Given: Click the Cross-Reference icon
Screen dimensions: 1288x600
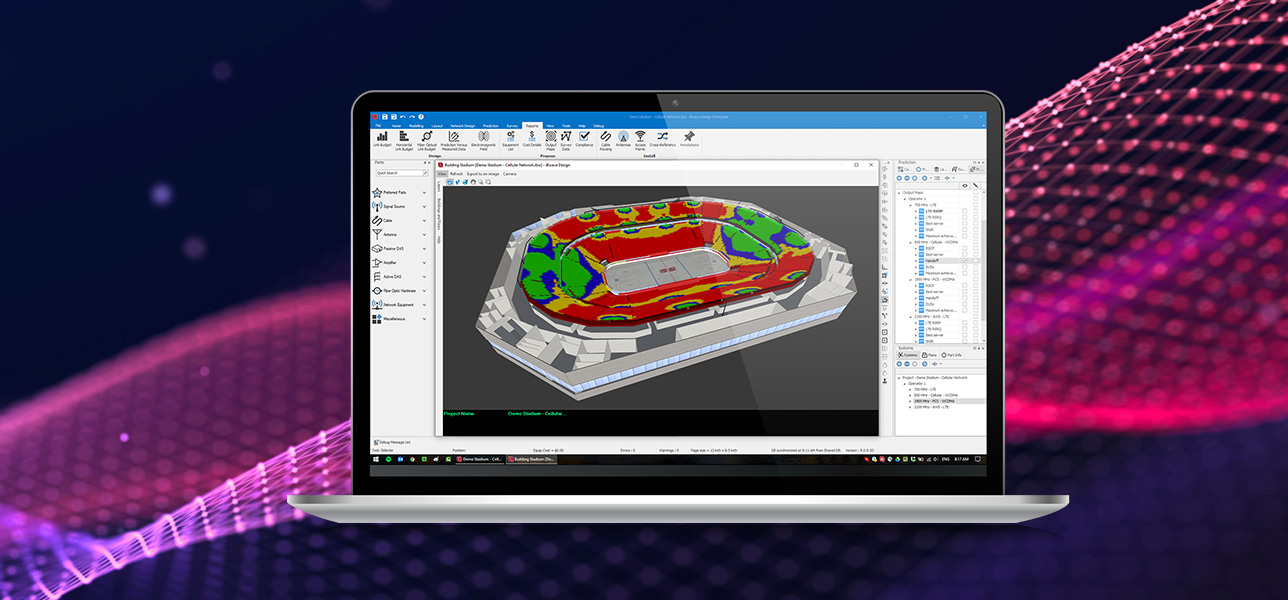Looking at the screenshot, I should 662,137.
